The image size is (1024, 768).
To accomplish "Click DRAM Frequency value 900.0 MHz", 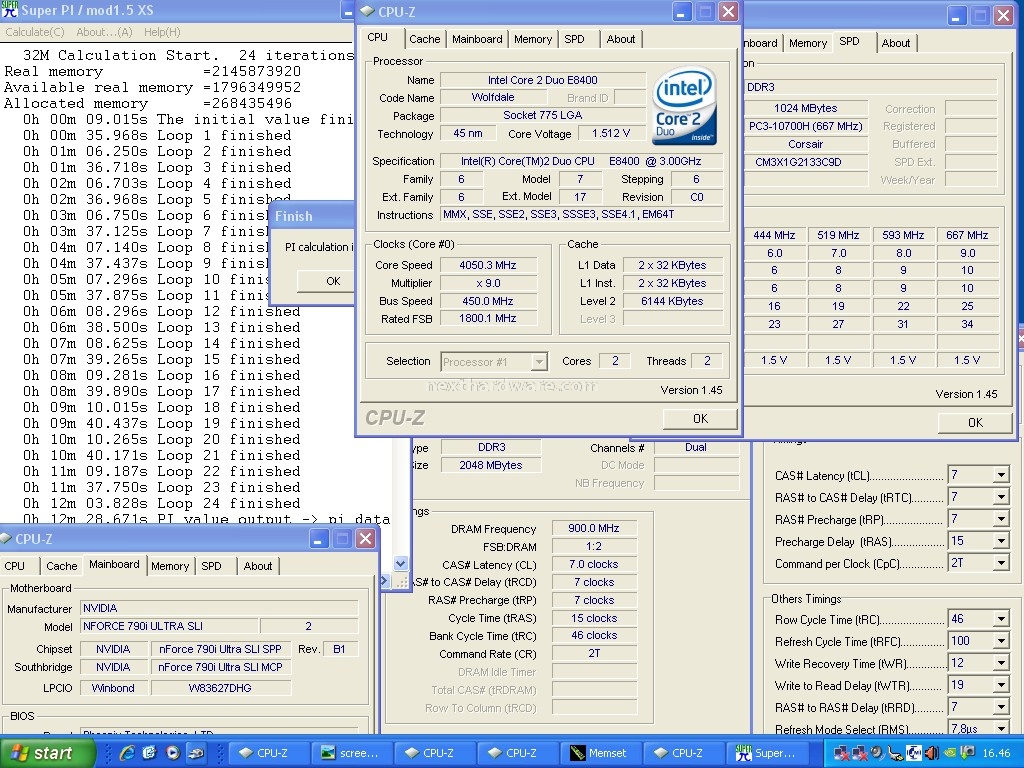I will point(594,528).
